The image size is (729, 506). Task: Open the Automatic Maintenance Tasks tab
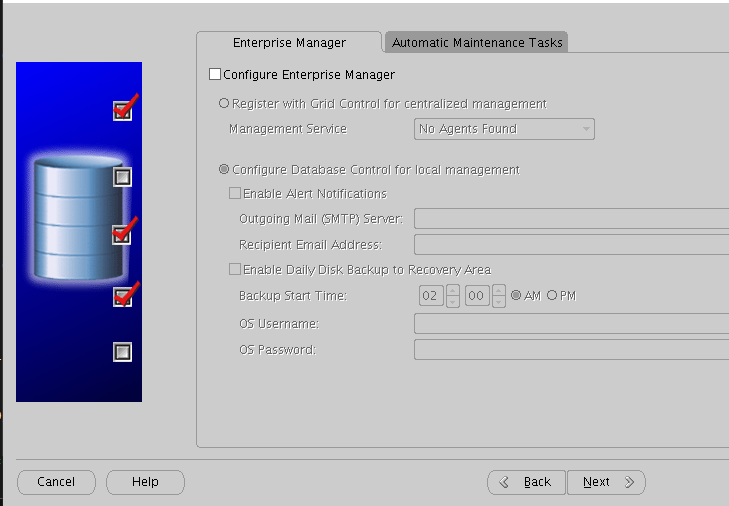(477, 42)
